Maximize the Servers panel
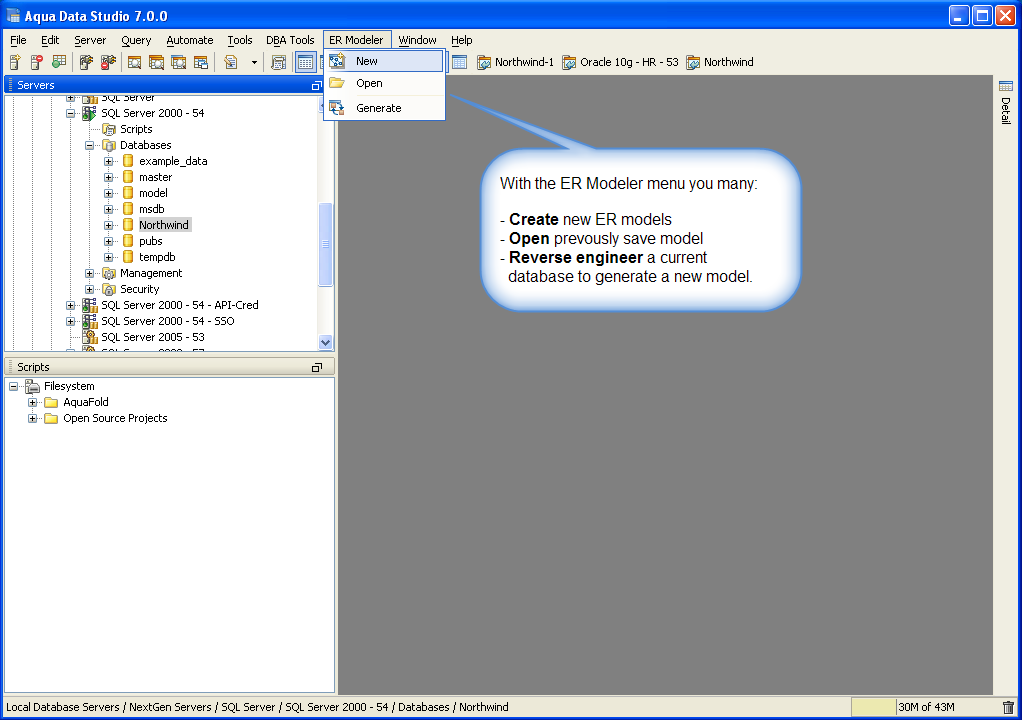 [316, 85]
